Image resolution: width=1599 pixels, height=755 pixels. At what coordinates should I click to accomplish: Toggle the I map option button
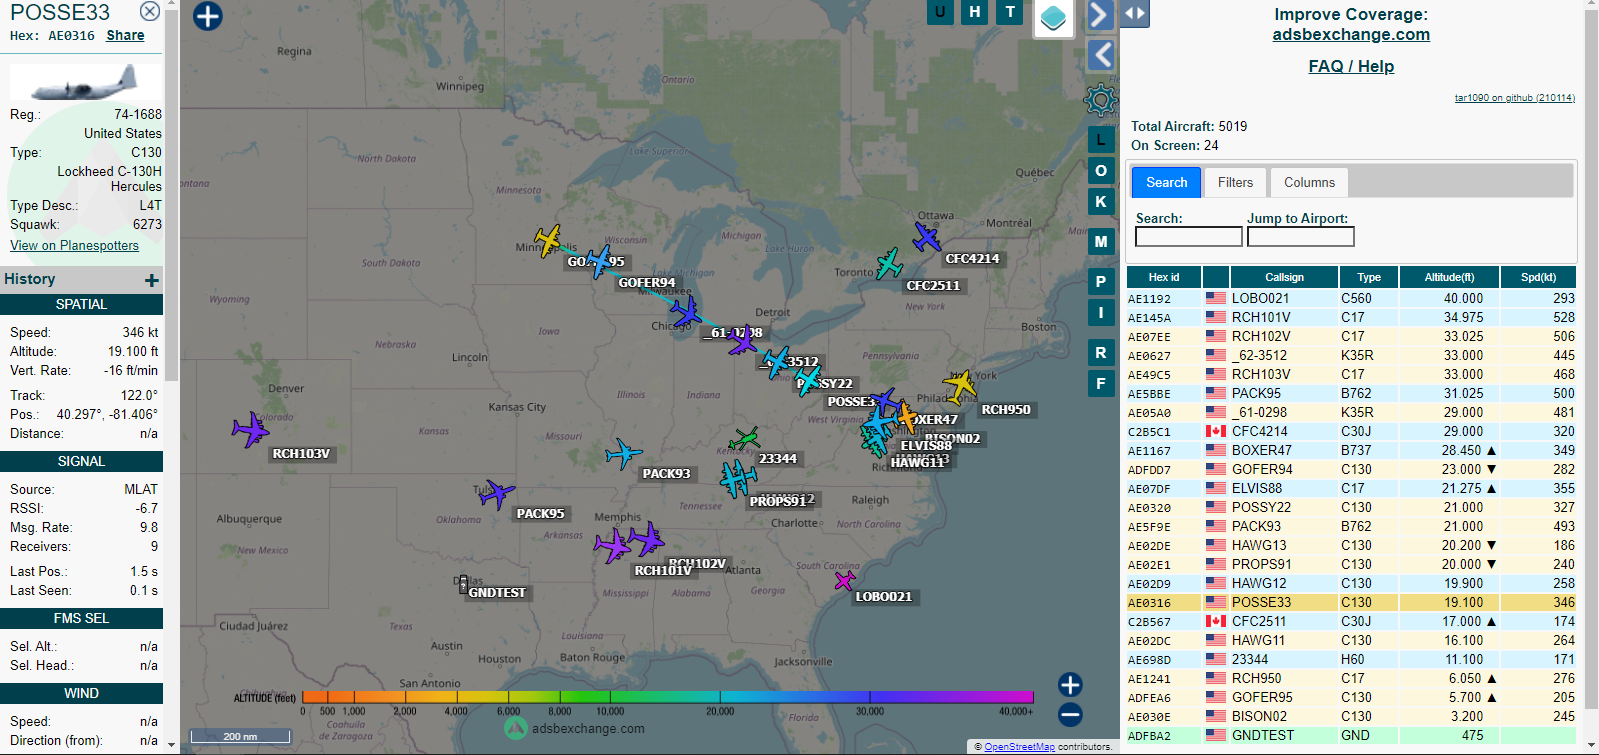coord(1101,312)
